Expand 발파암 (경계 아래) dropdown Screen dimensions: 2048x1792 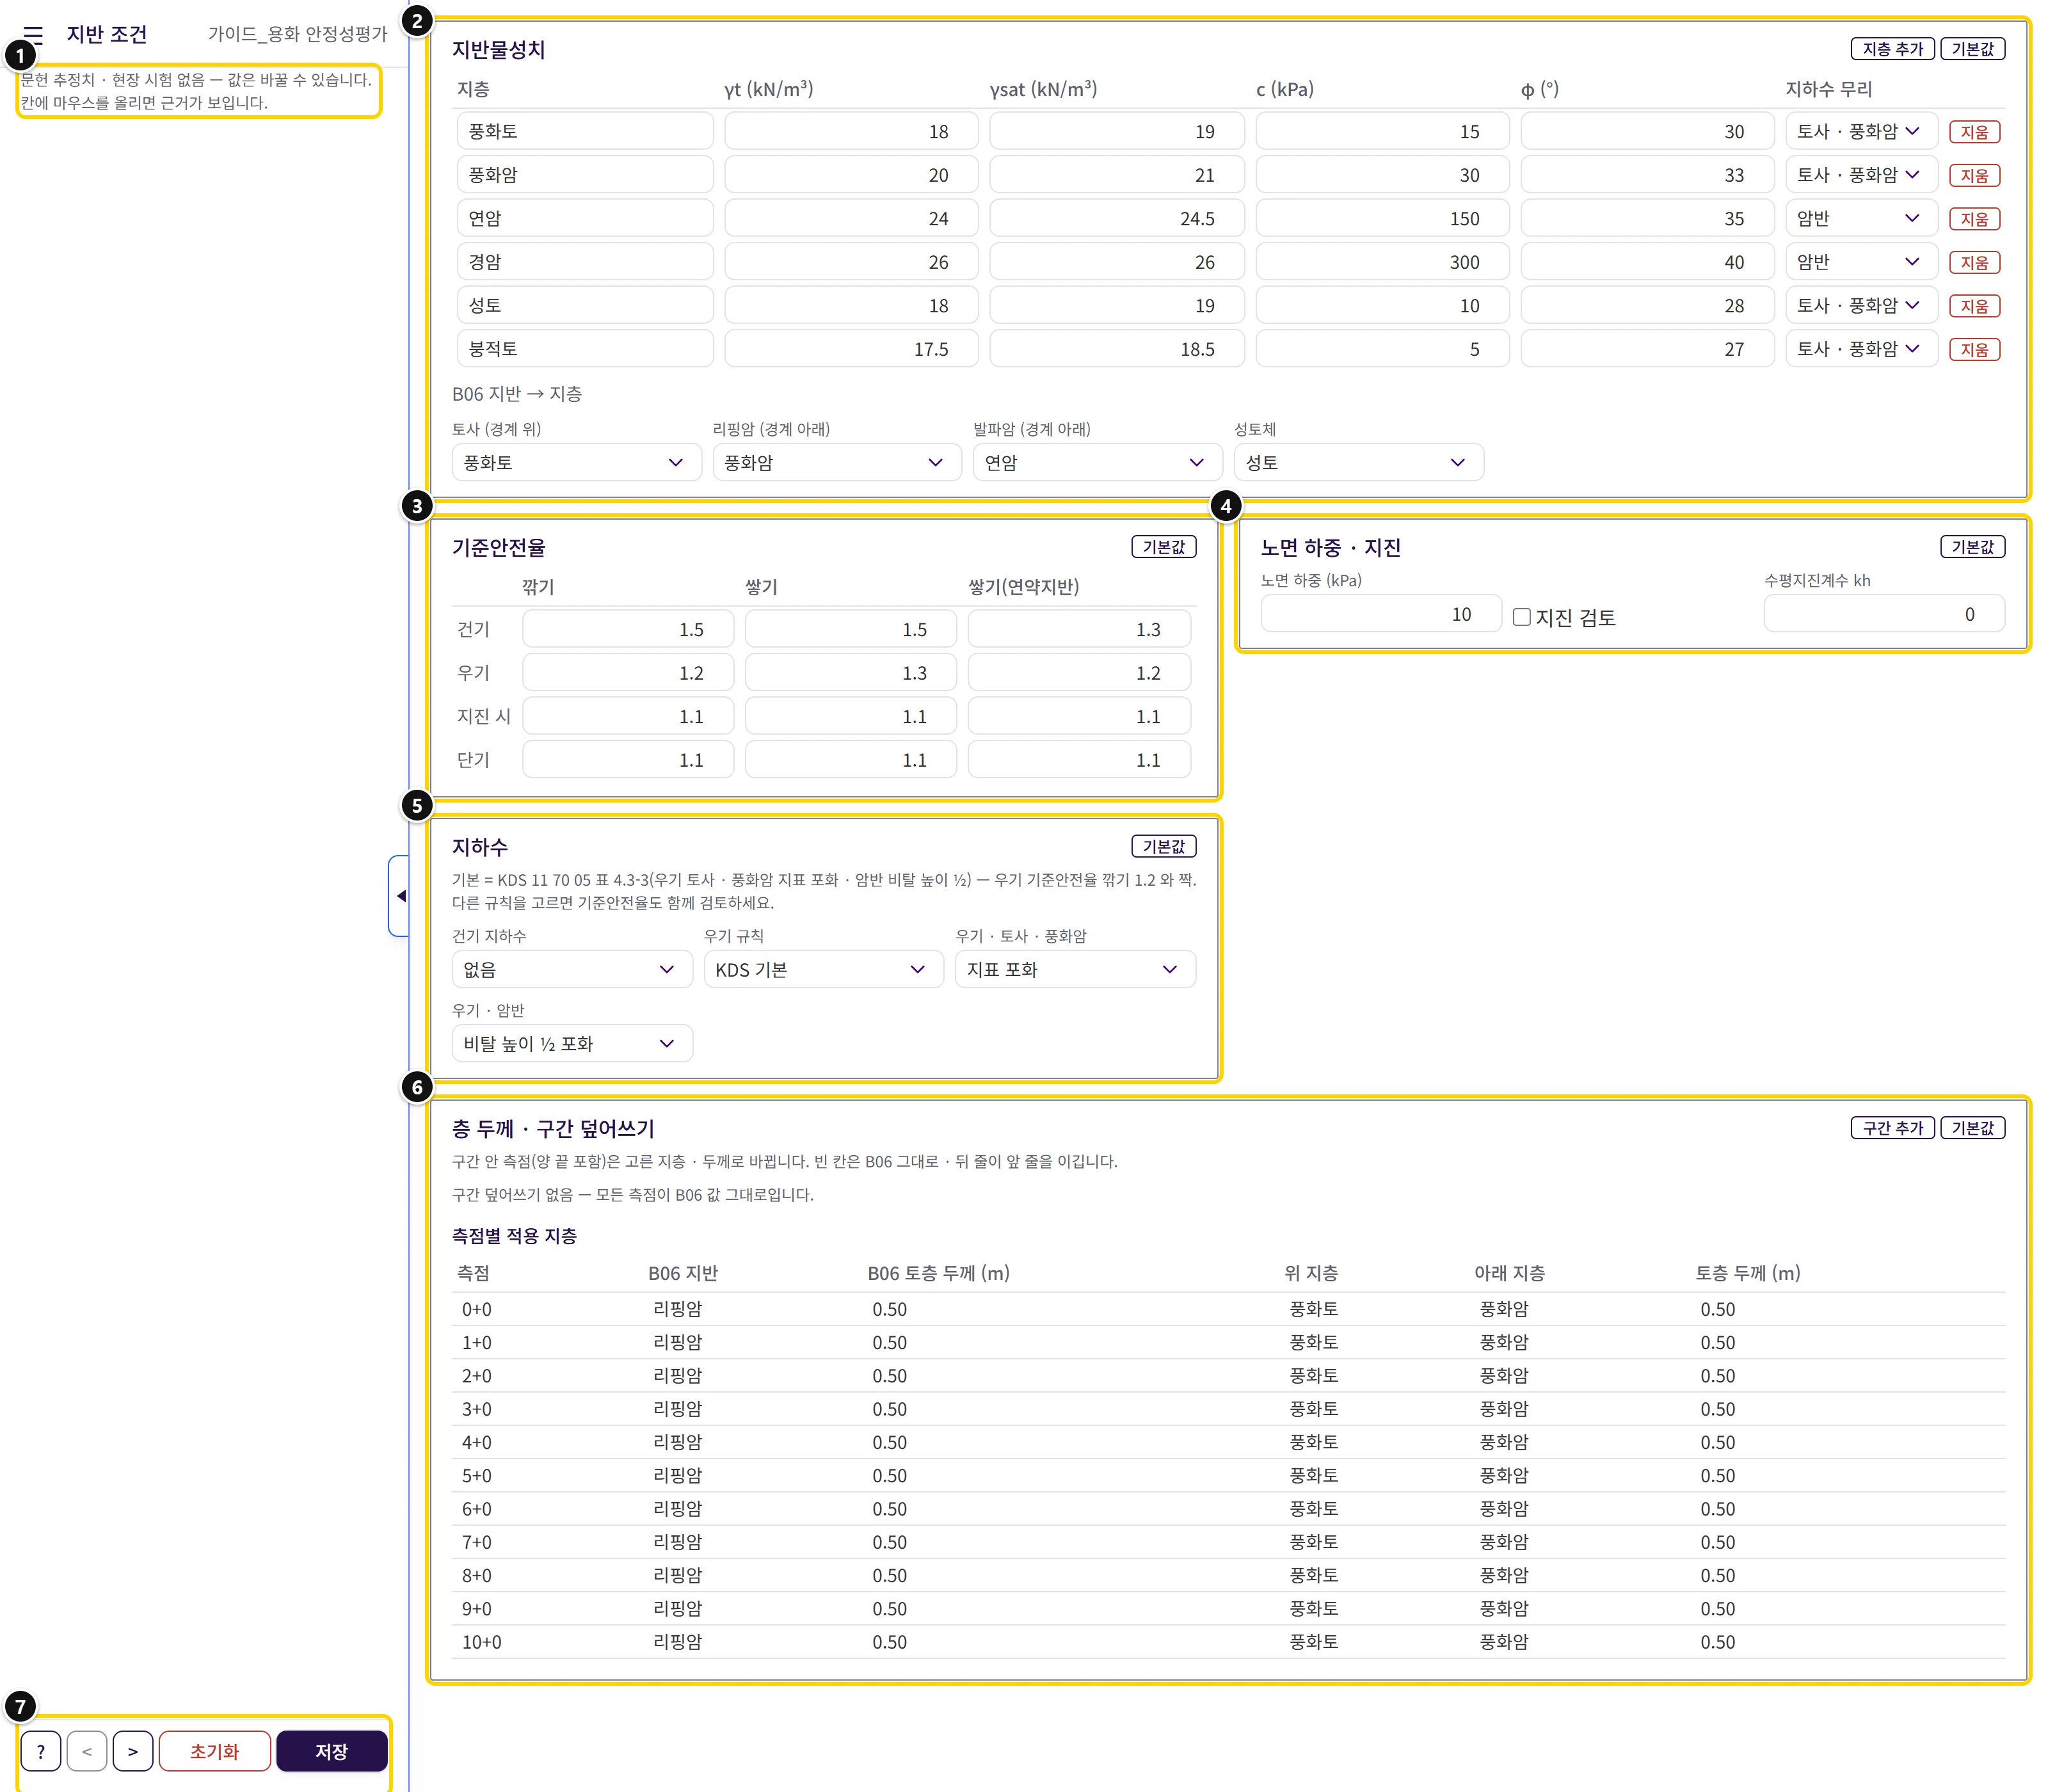tap(1097, 462)
